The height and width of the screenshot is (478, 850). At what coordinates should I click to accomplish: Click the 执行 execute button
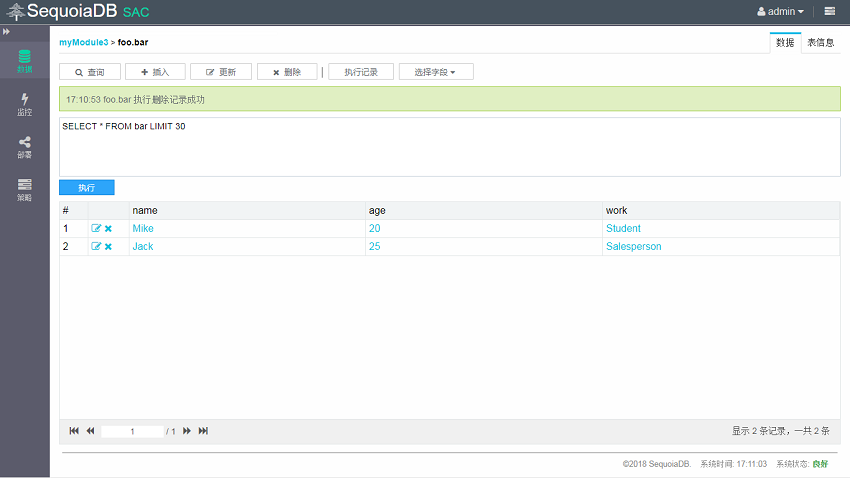87,188
